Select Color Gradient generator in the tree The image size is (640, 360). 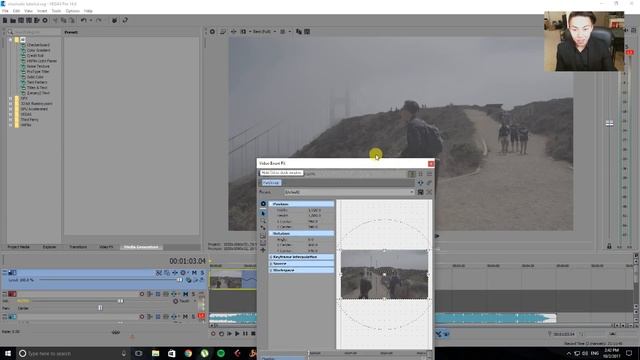tap(38, 50)
